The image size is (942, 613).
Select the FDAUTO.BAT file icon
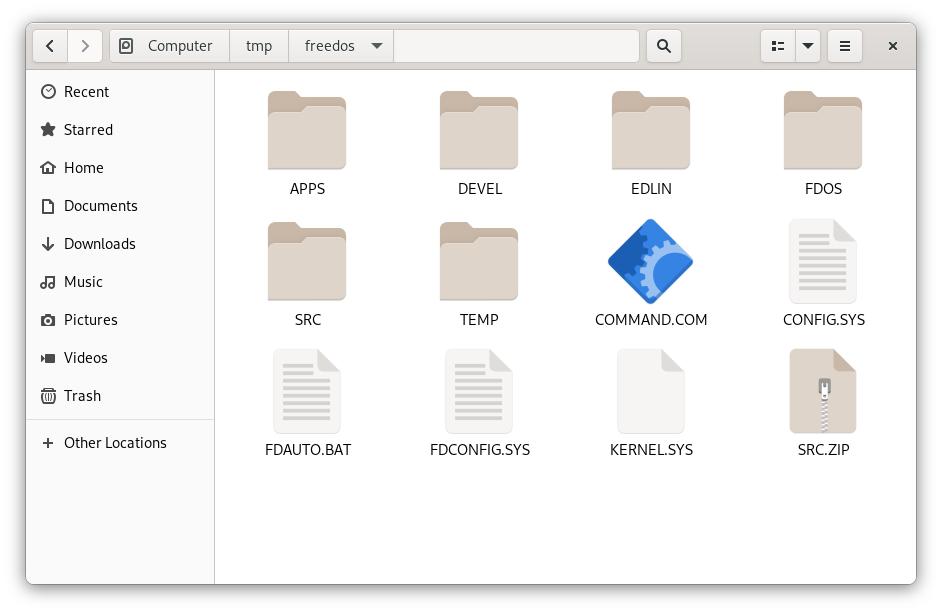coord(307,391)
